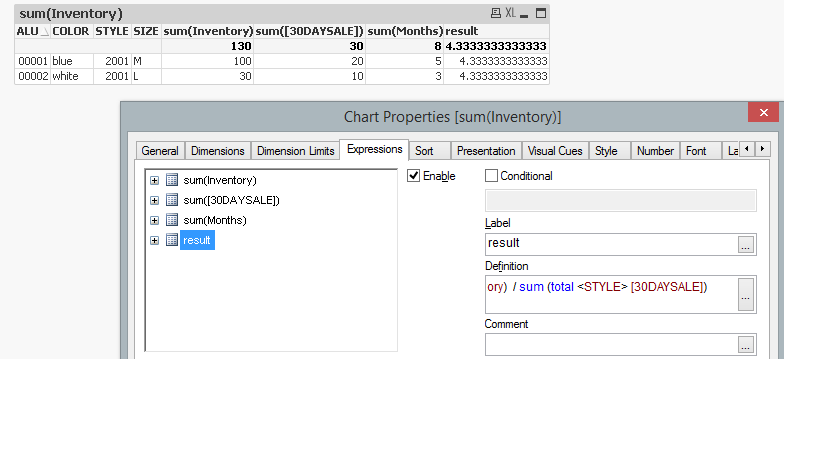Open the Comment edit ellipsis button
The width and height of the screenshot is (819, 460).
(x=745, y=345)
